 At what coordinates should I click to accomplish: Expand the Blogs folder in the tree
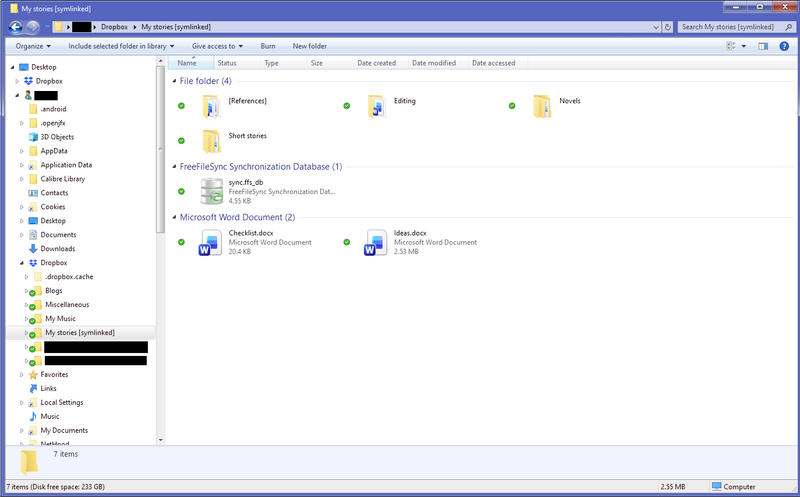coord(24,291)
